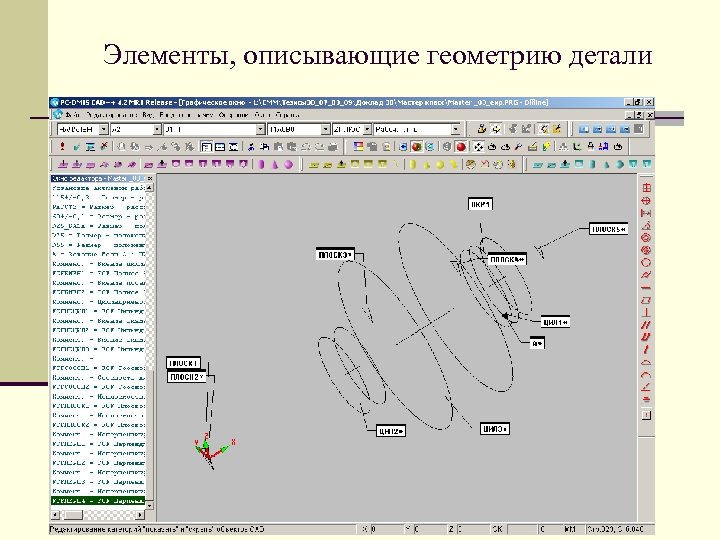This screenshot has height=540, width=720.
Task: Toggle the highlighted edit window layout button
Action: tap(206, 147)
